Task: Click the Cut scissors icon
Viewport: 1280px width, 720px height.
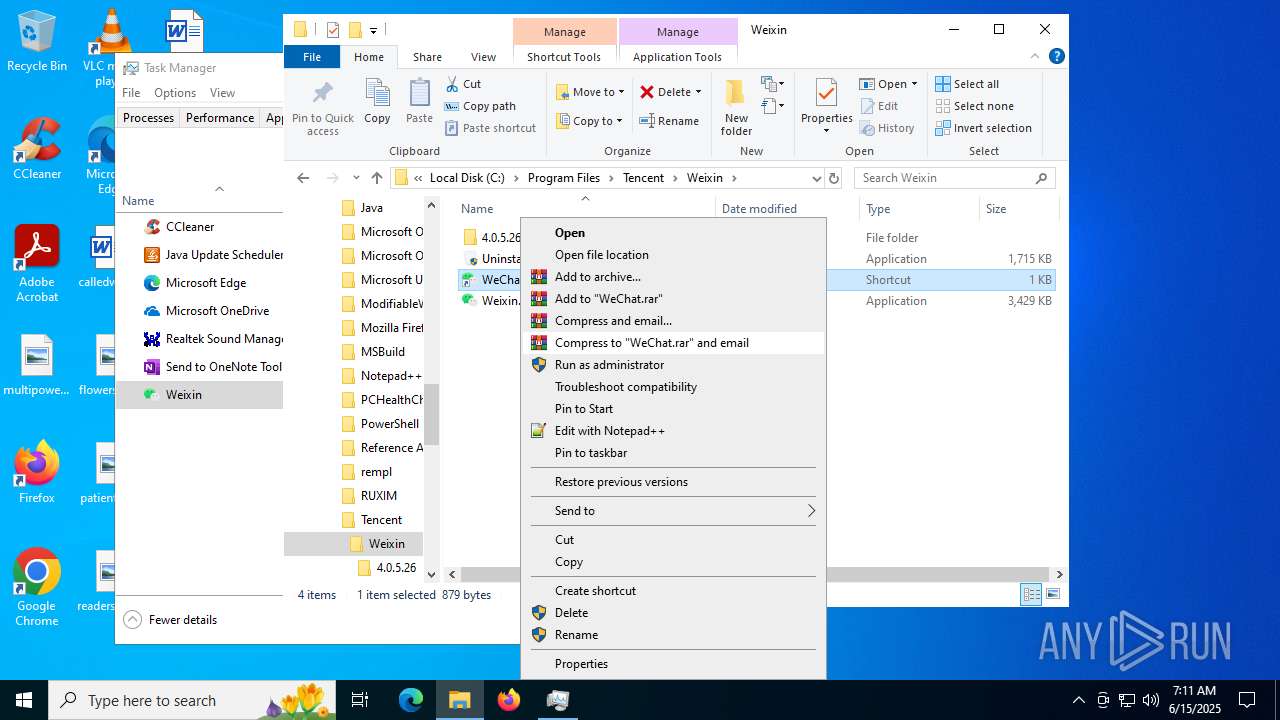Action: (x=452, y=84)
